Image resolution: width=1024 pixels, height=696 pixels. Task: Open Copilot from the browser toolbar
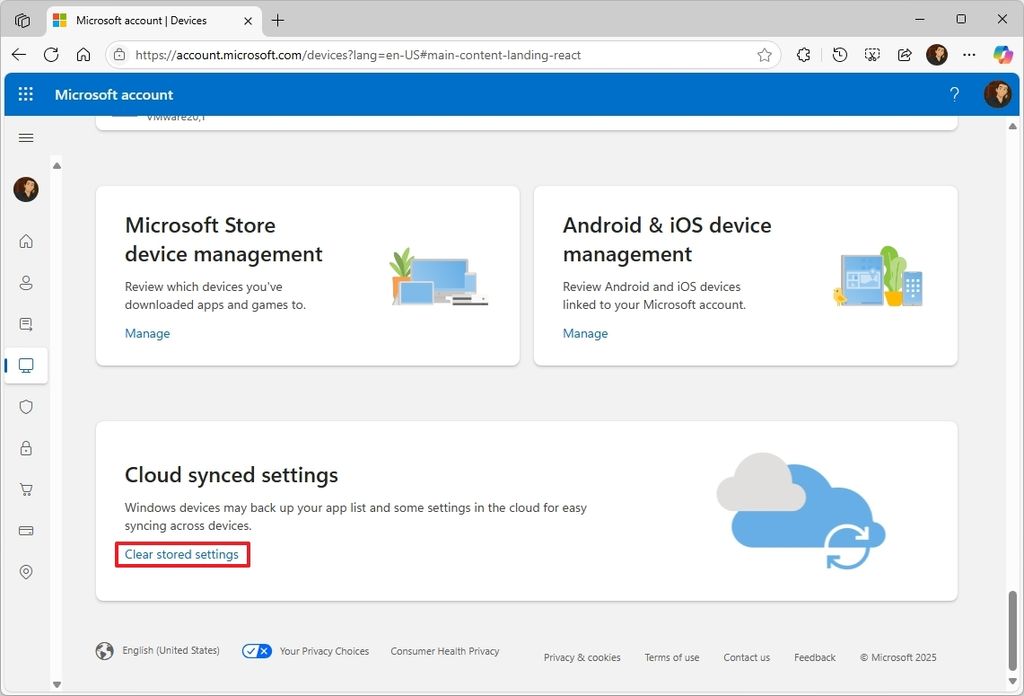1003,55
